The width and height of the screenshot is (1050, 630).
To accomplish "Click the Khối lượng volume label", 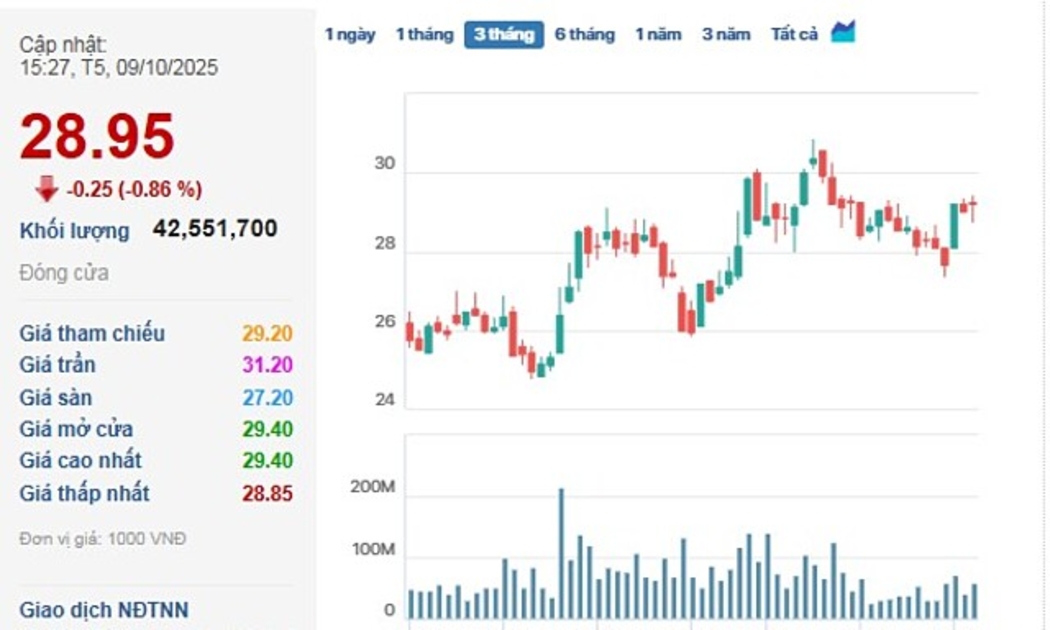I will tap(74, 231).
